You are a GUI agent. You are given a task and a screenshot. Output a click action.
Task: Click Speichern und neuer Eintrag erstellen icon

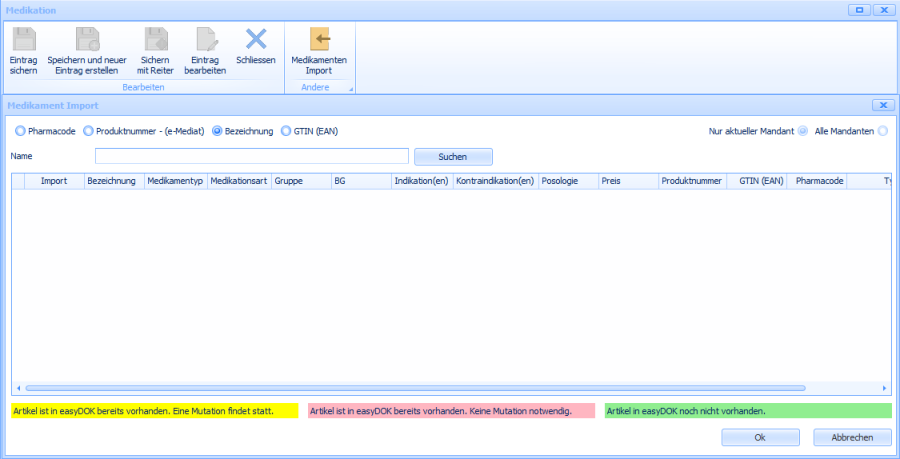(87, 40)
